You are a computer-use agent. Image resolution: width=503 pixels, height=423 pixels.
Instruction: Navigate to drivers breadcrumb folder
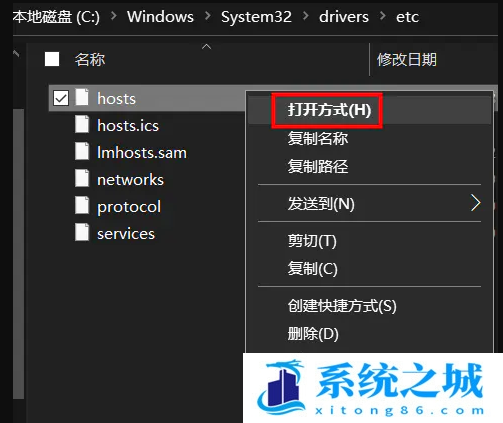(x=344, y=17)
